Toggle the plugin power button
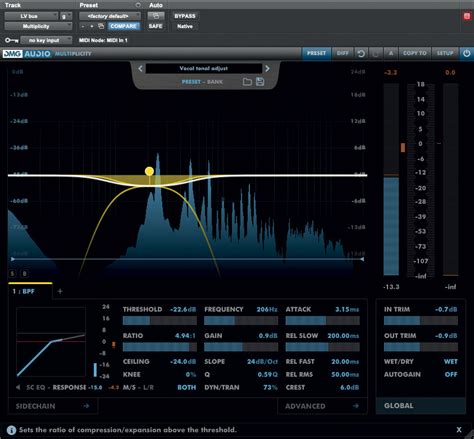This screenshot has width=474, height=439. point(466,53)
